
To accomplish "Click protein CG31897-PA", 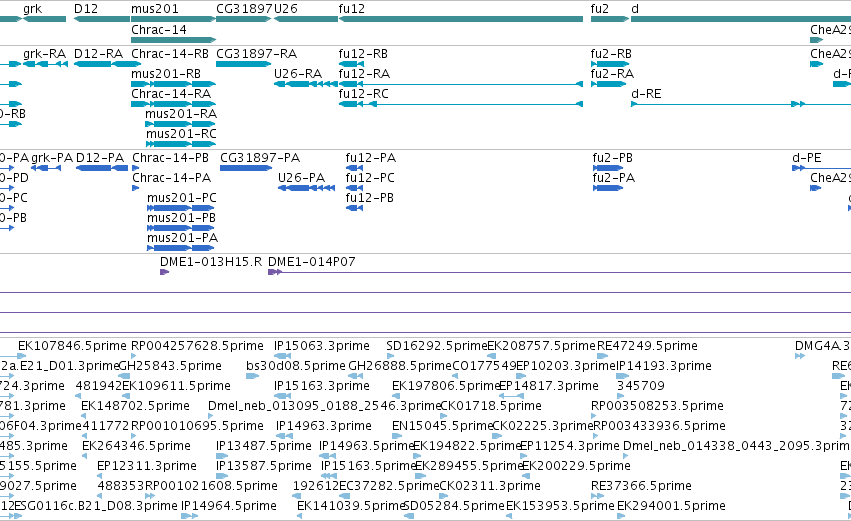I will click(x=260, y=158).
